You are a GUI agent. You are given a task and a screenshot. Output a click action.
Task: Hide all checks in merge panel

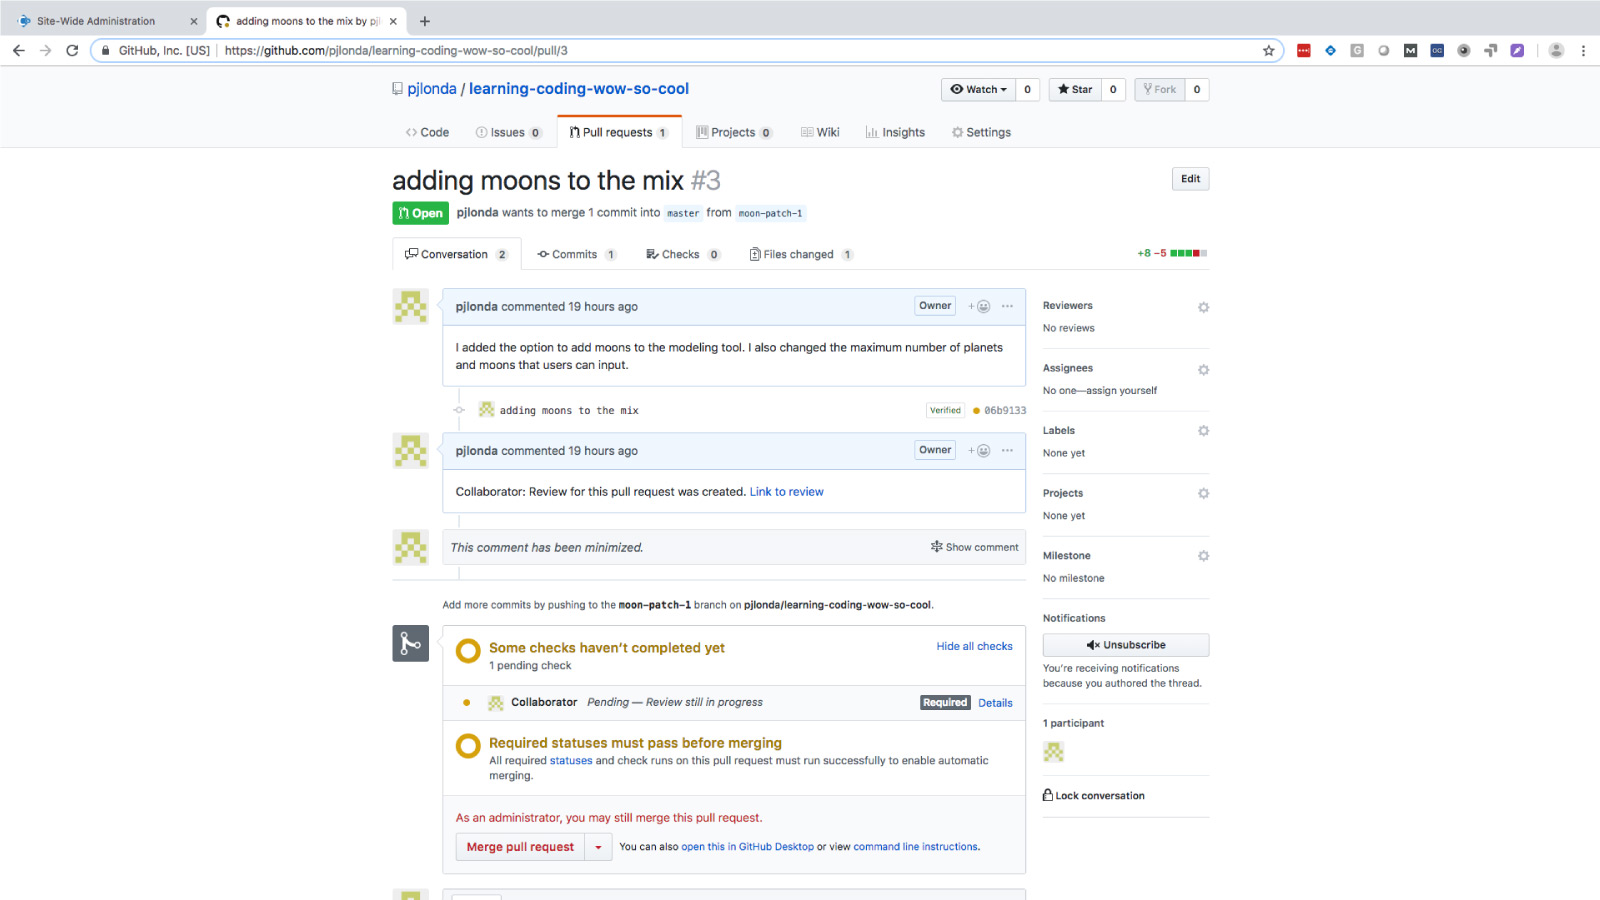point(974,647)
